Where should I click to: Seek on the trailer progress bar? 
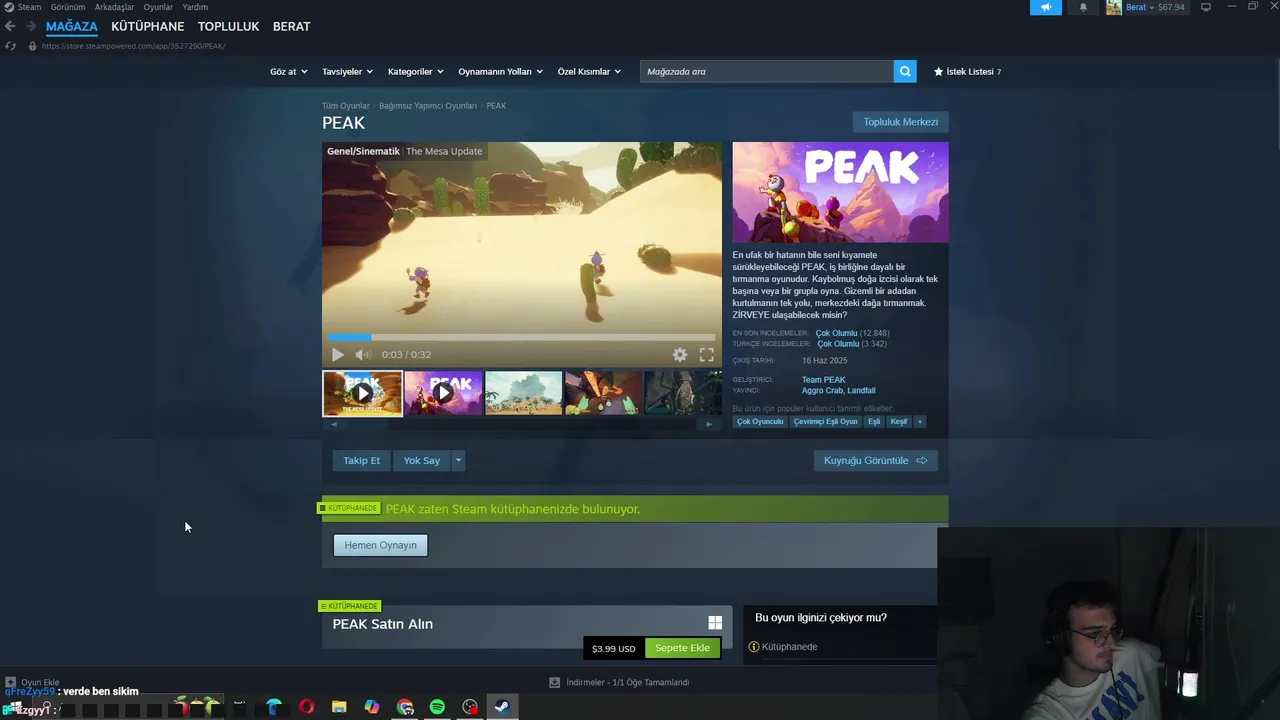pos(522,337)
